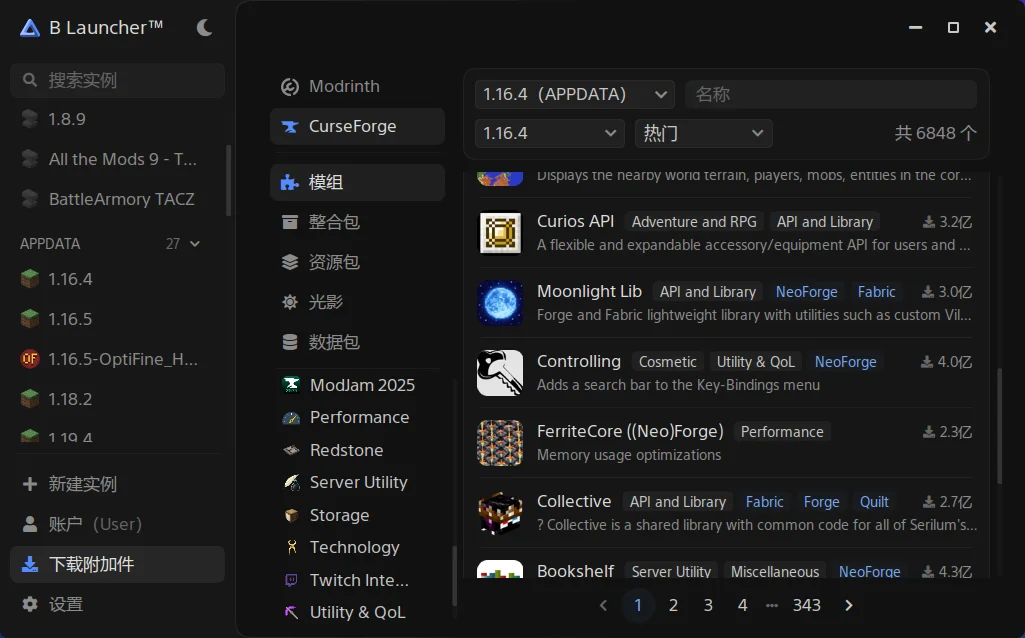Open All the Mods 9 instance

(118, 159)
